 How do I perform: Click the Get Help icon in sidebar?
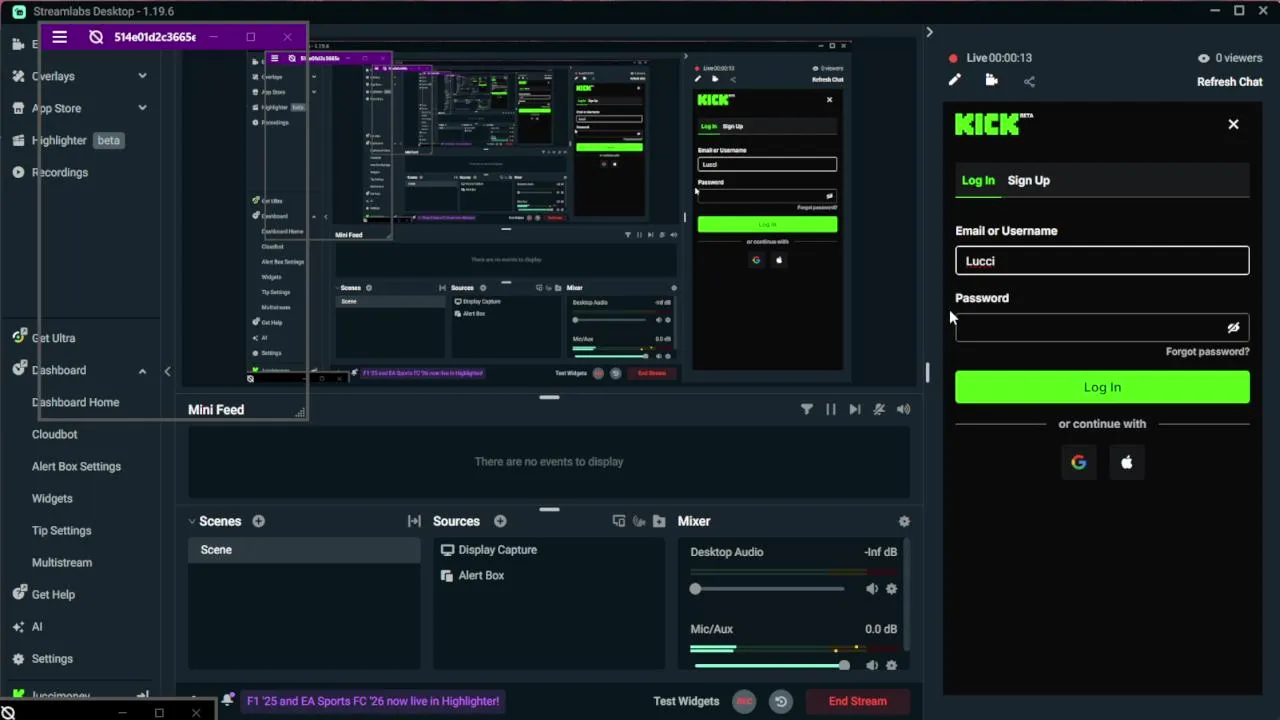point(18,594)
